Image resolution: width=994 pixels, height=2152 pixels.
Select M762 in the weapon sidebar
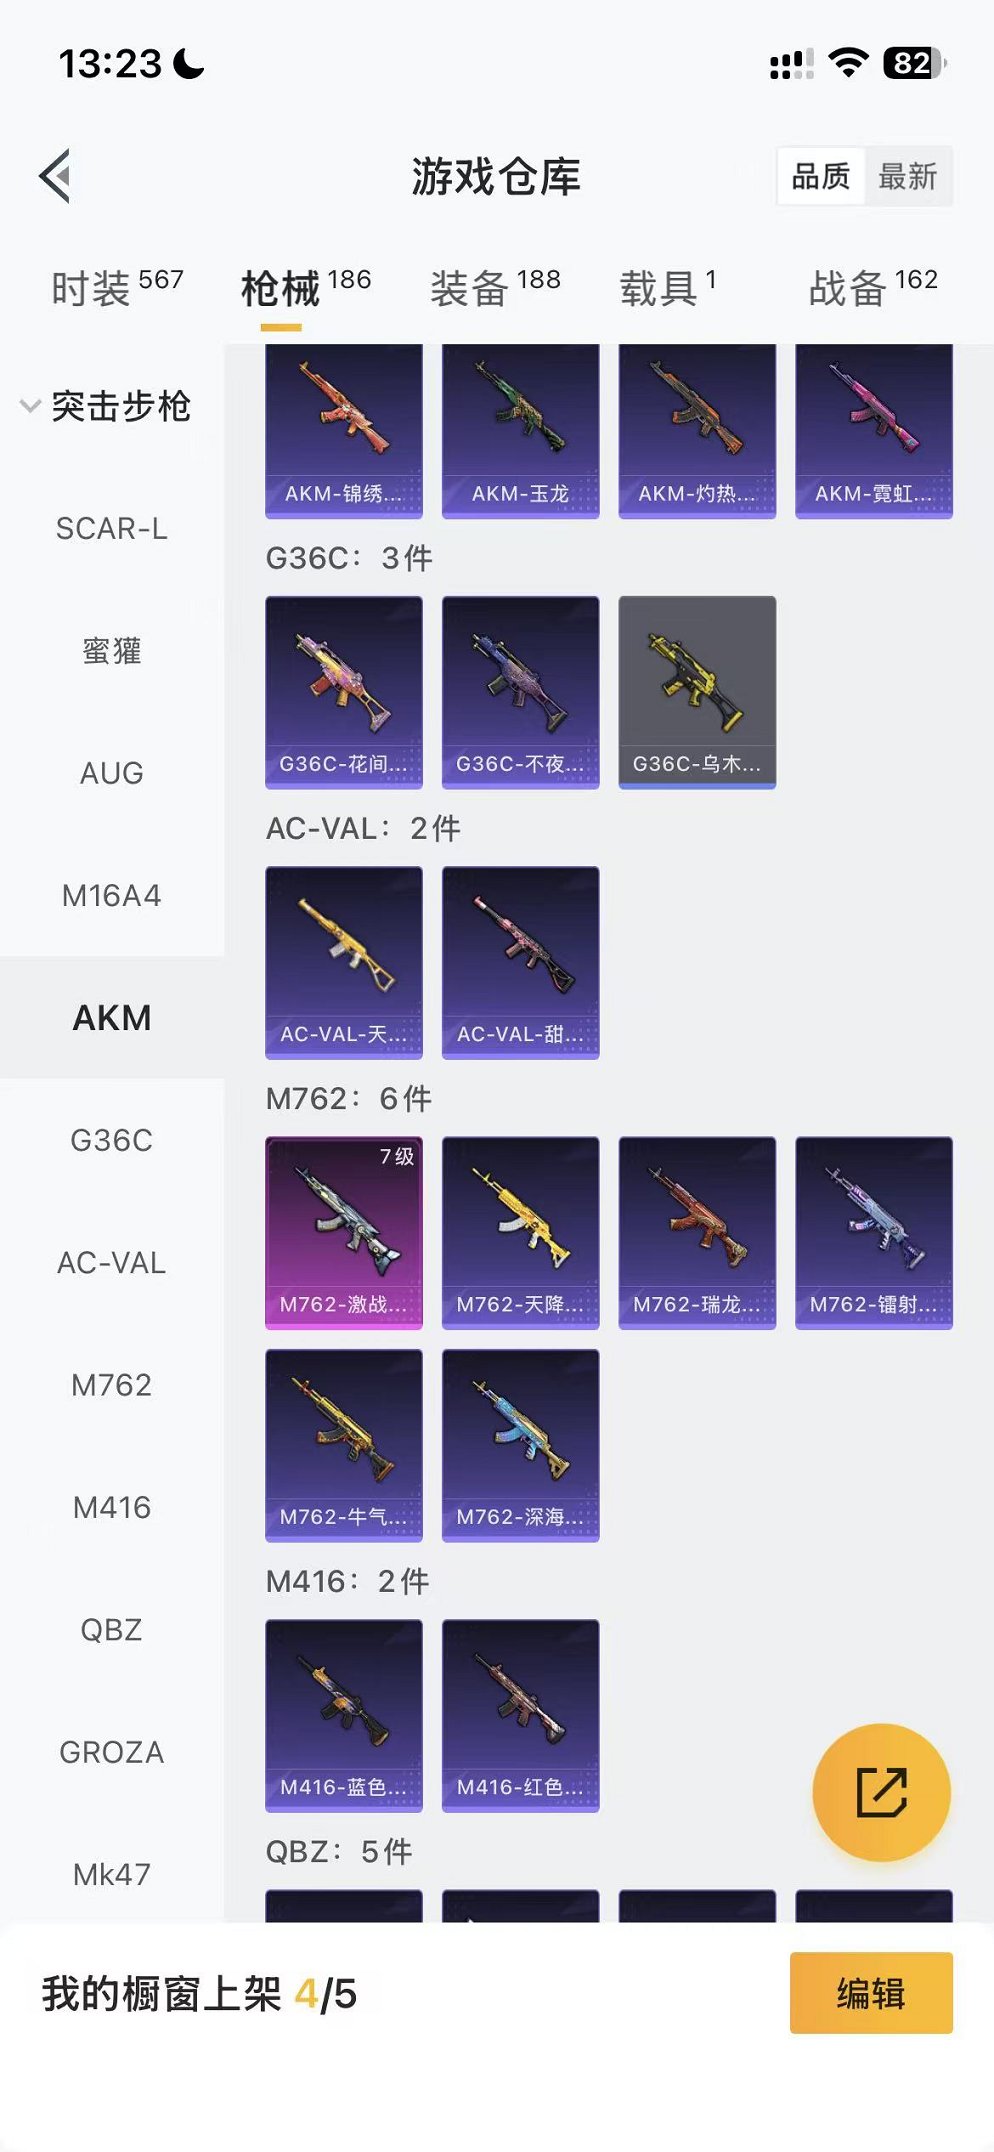click(x=112, y=1385)
